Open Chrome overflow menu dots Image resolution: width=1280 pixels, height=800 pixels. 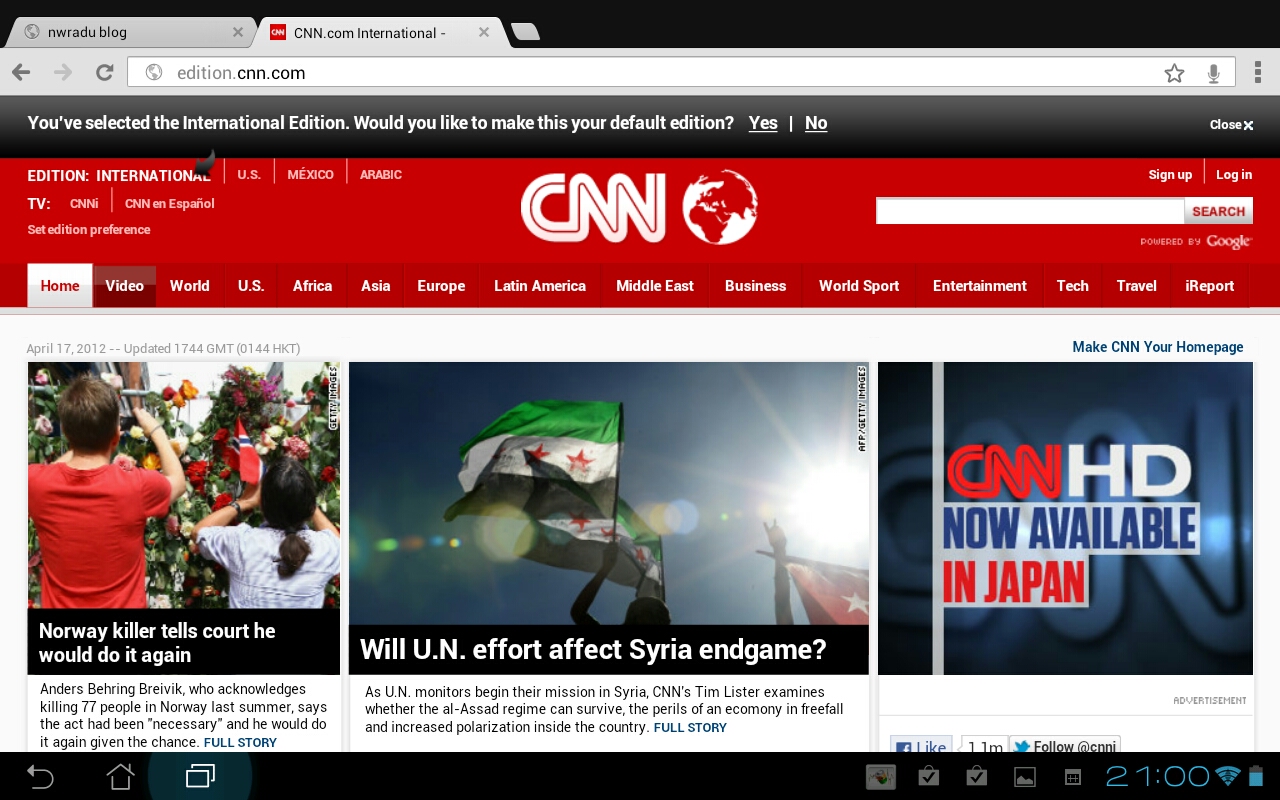[x=1258, y=72]
